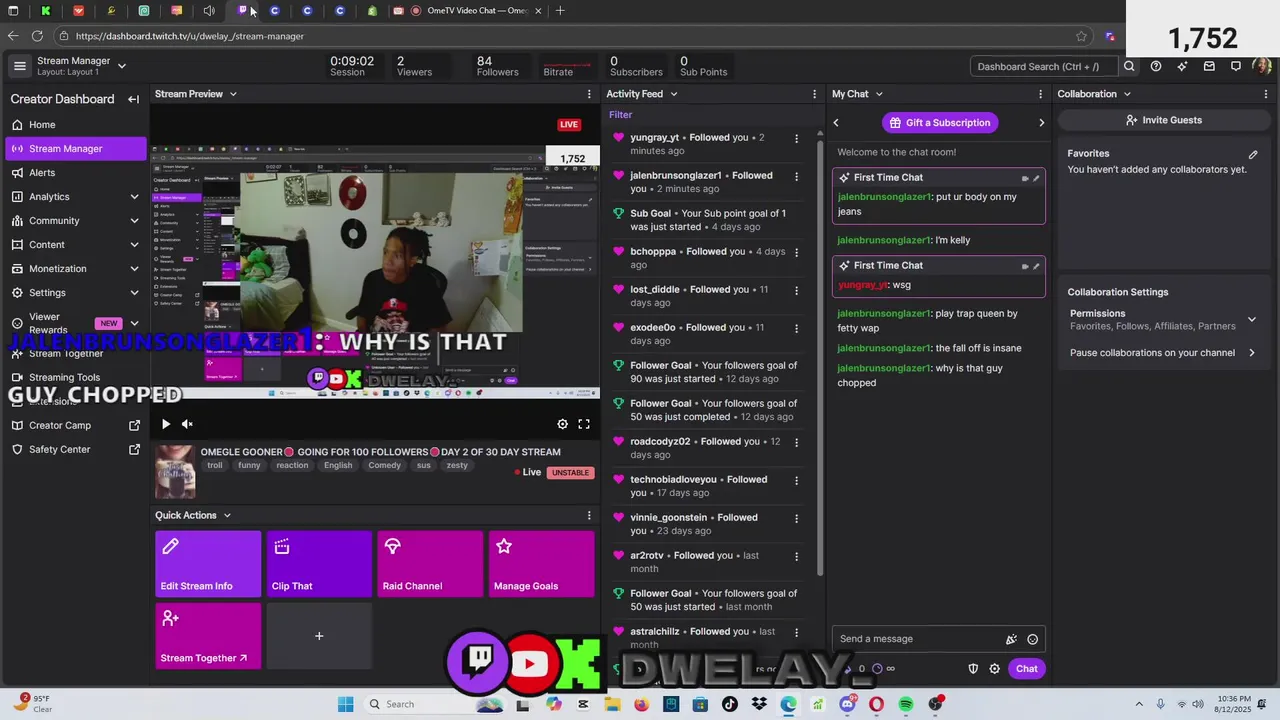Click the Raid Channel quick action
Viewport: 1280px width, 720px height.
click(x=430, y=564)
